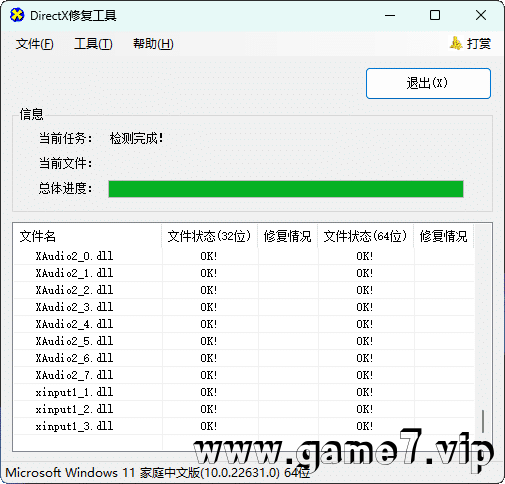505x484 pixels.
Task: Click the gold ingot donate icon
Action: pos(456,43)
